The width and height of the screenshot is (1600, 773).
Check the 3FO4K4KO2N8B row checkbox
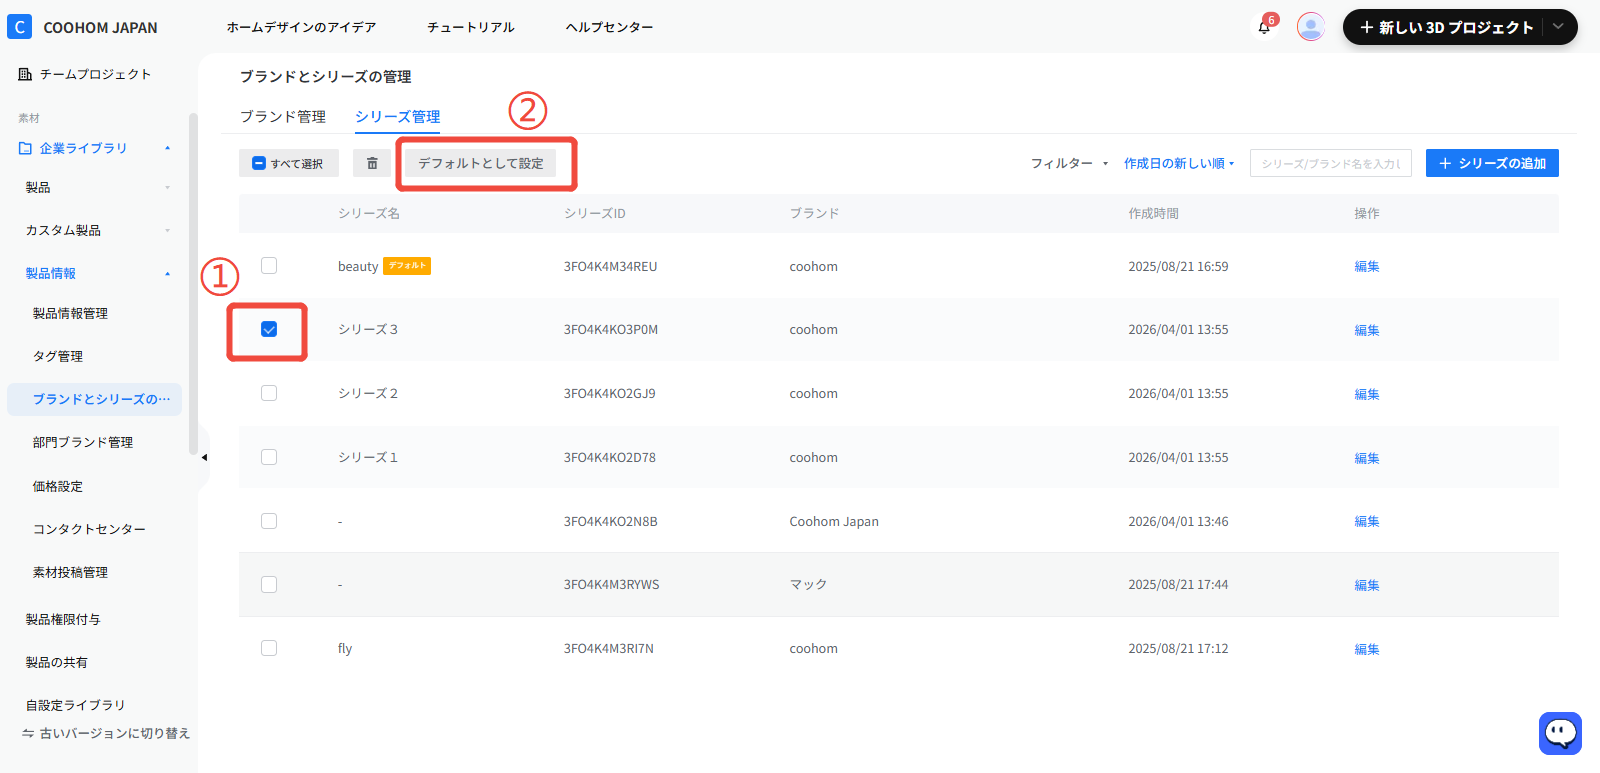click(269, 521)
